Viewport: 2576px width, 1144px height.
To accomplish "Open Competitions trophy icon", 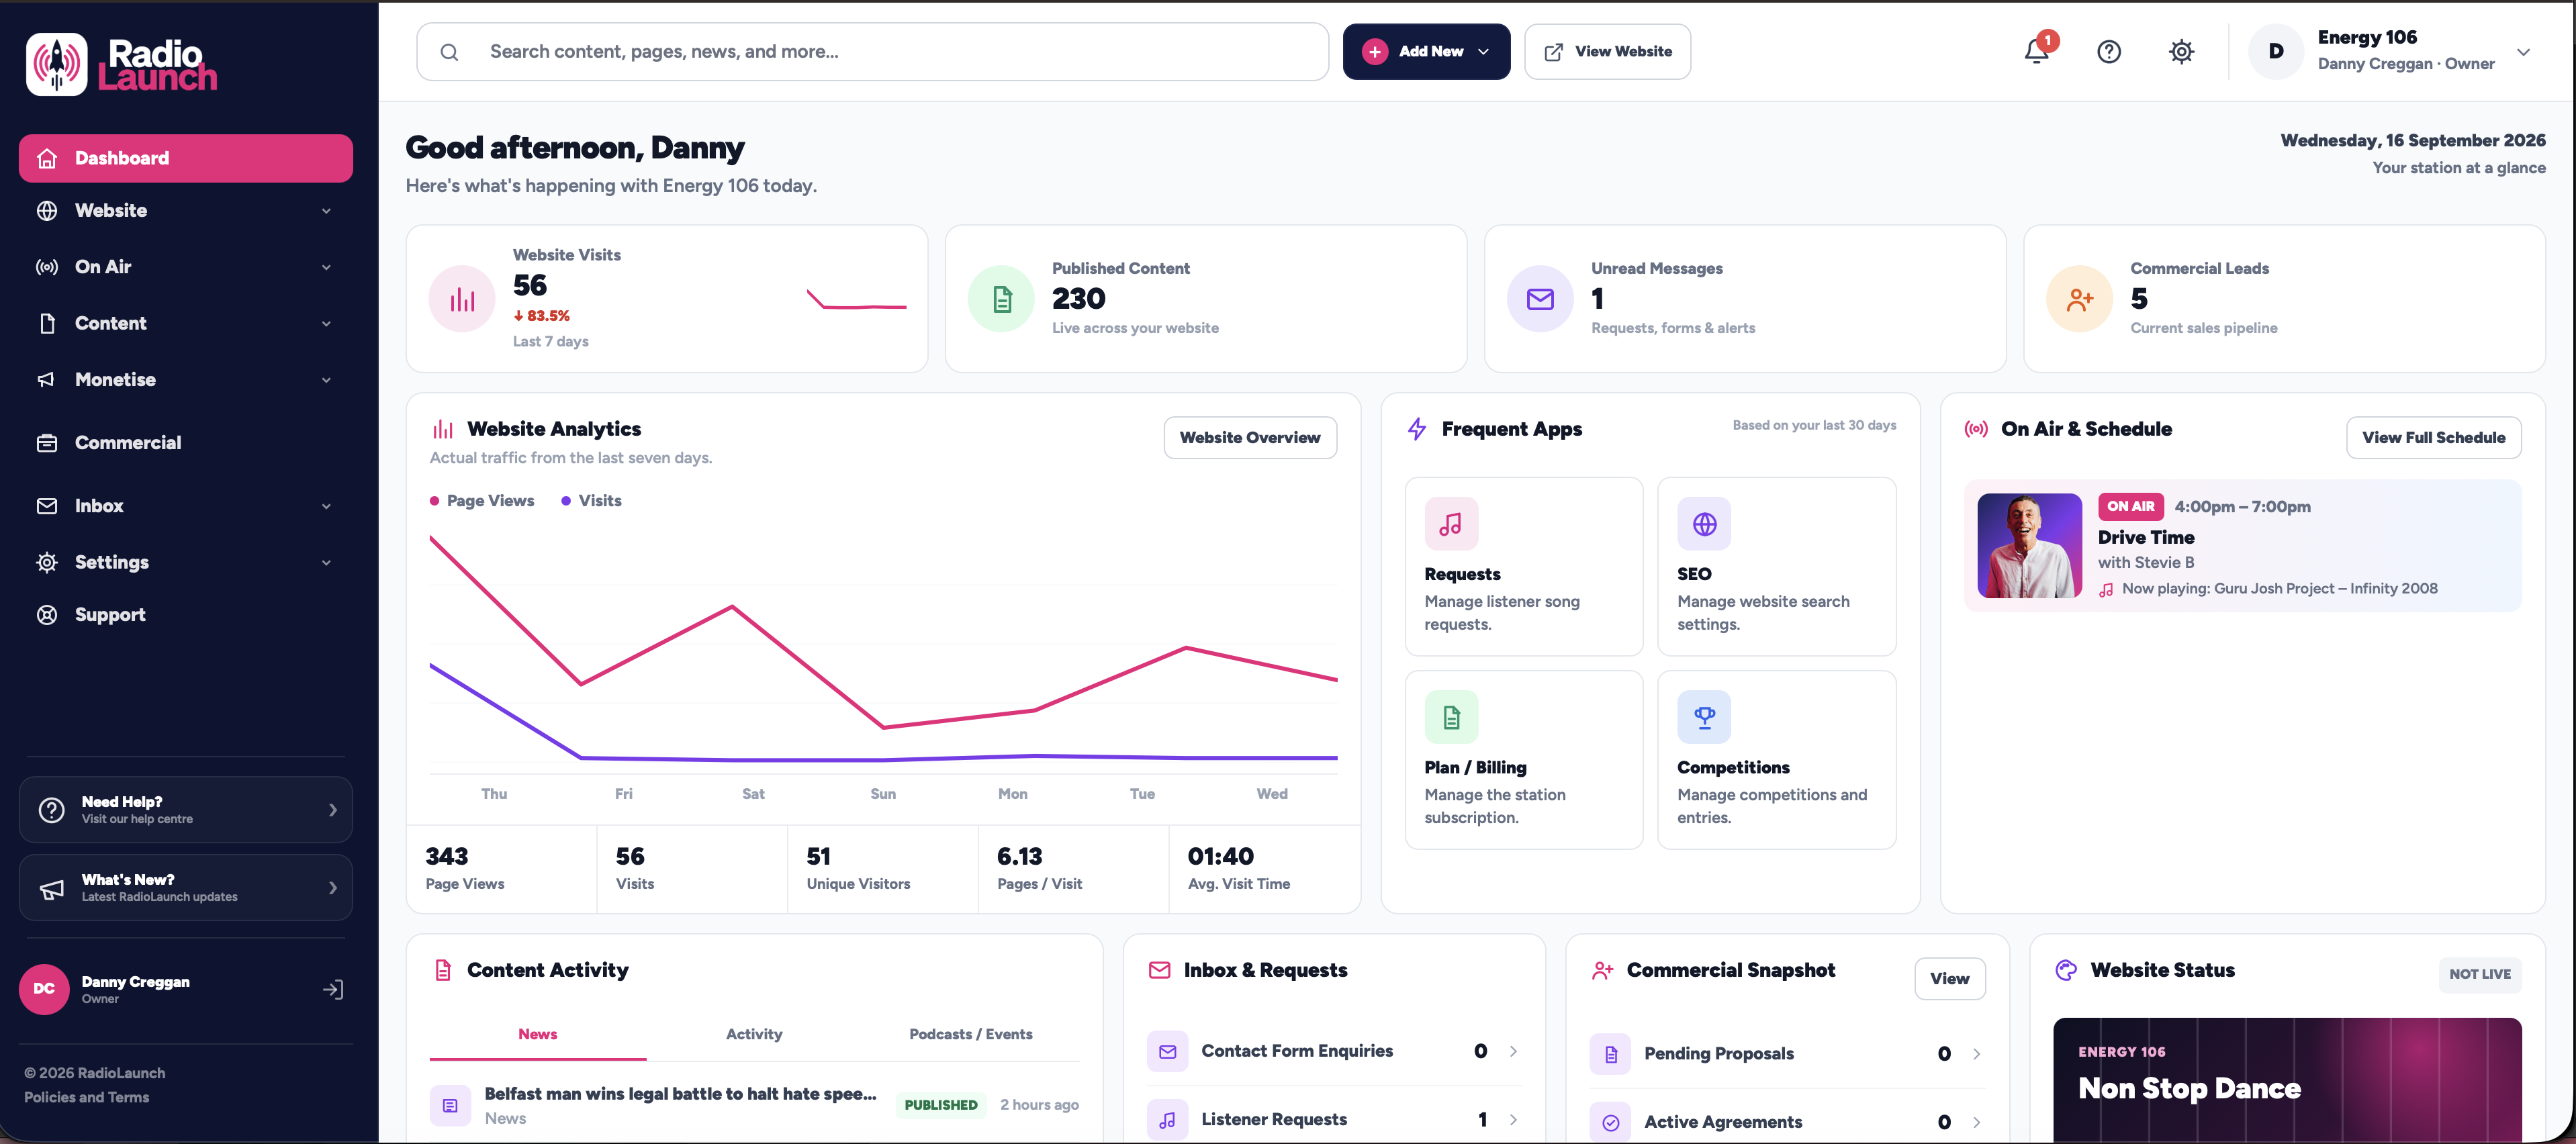I will (x=1704, y=717).
